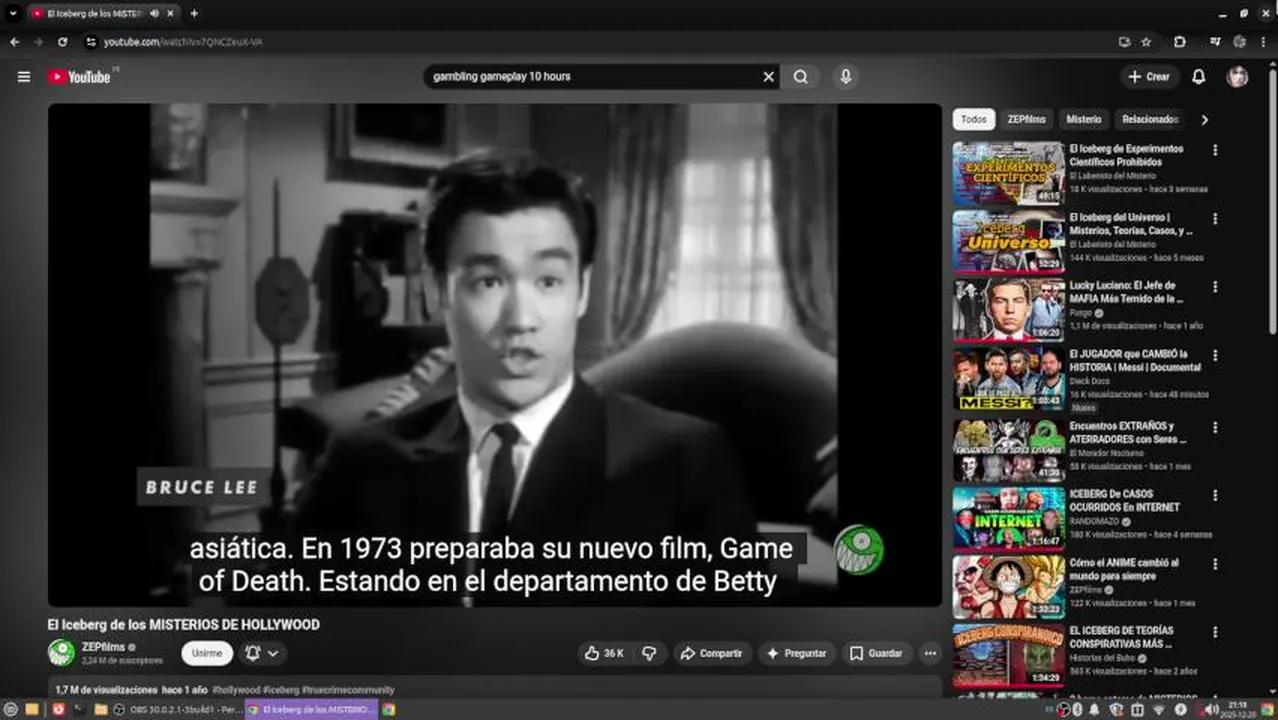The image size is (1278, 720).
Task: Click the browser address bar URL
Action: pos(183,42)
